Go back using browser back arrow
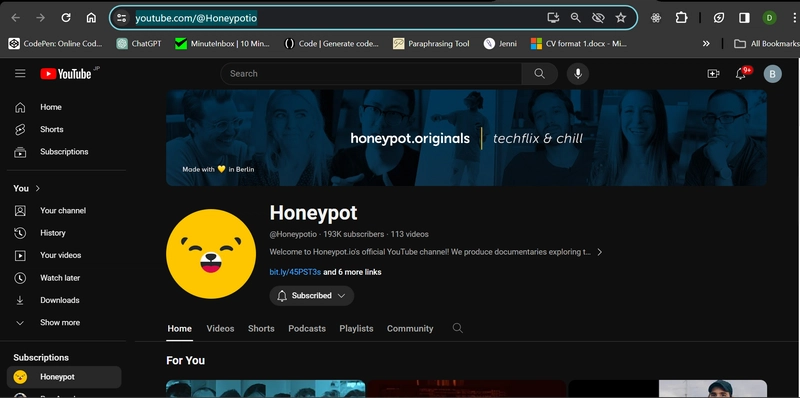The width and height of the screenshot is (800, 398). (x=16, y=18)
